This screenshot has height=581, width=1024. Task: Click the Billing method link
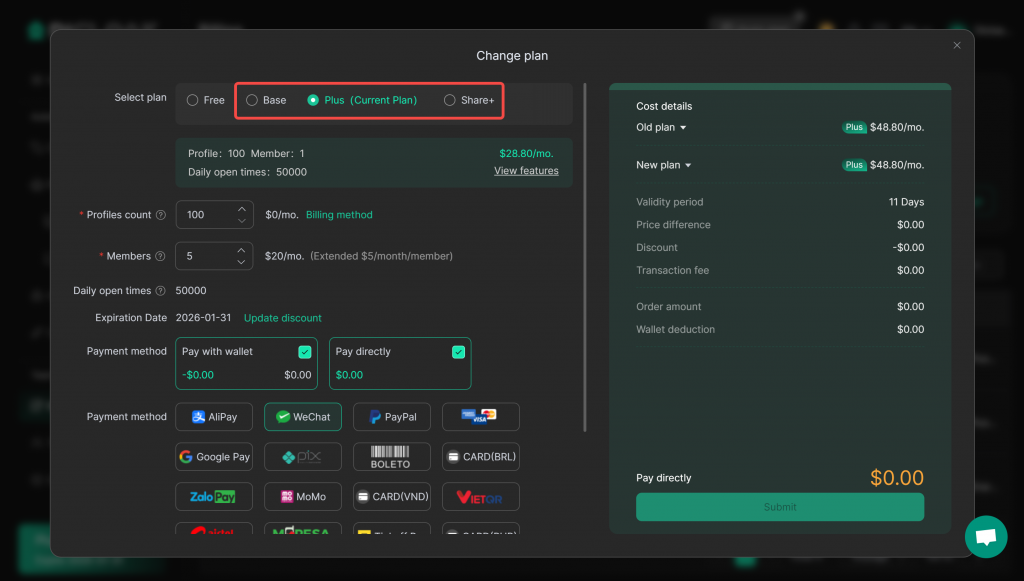tap(339, 215)
